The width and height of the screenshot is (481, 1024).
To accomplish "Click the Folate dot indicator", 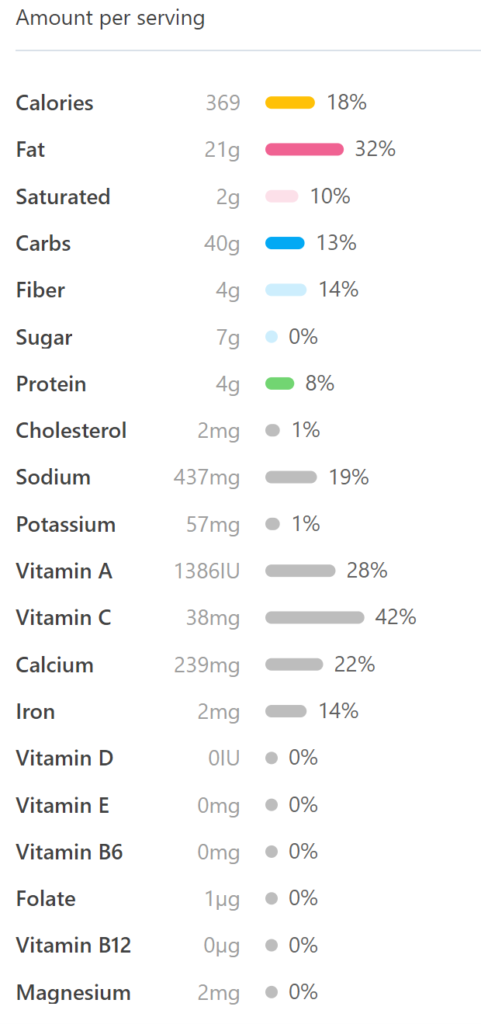I will tap(272, 899).
